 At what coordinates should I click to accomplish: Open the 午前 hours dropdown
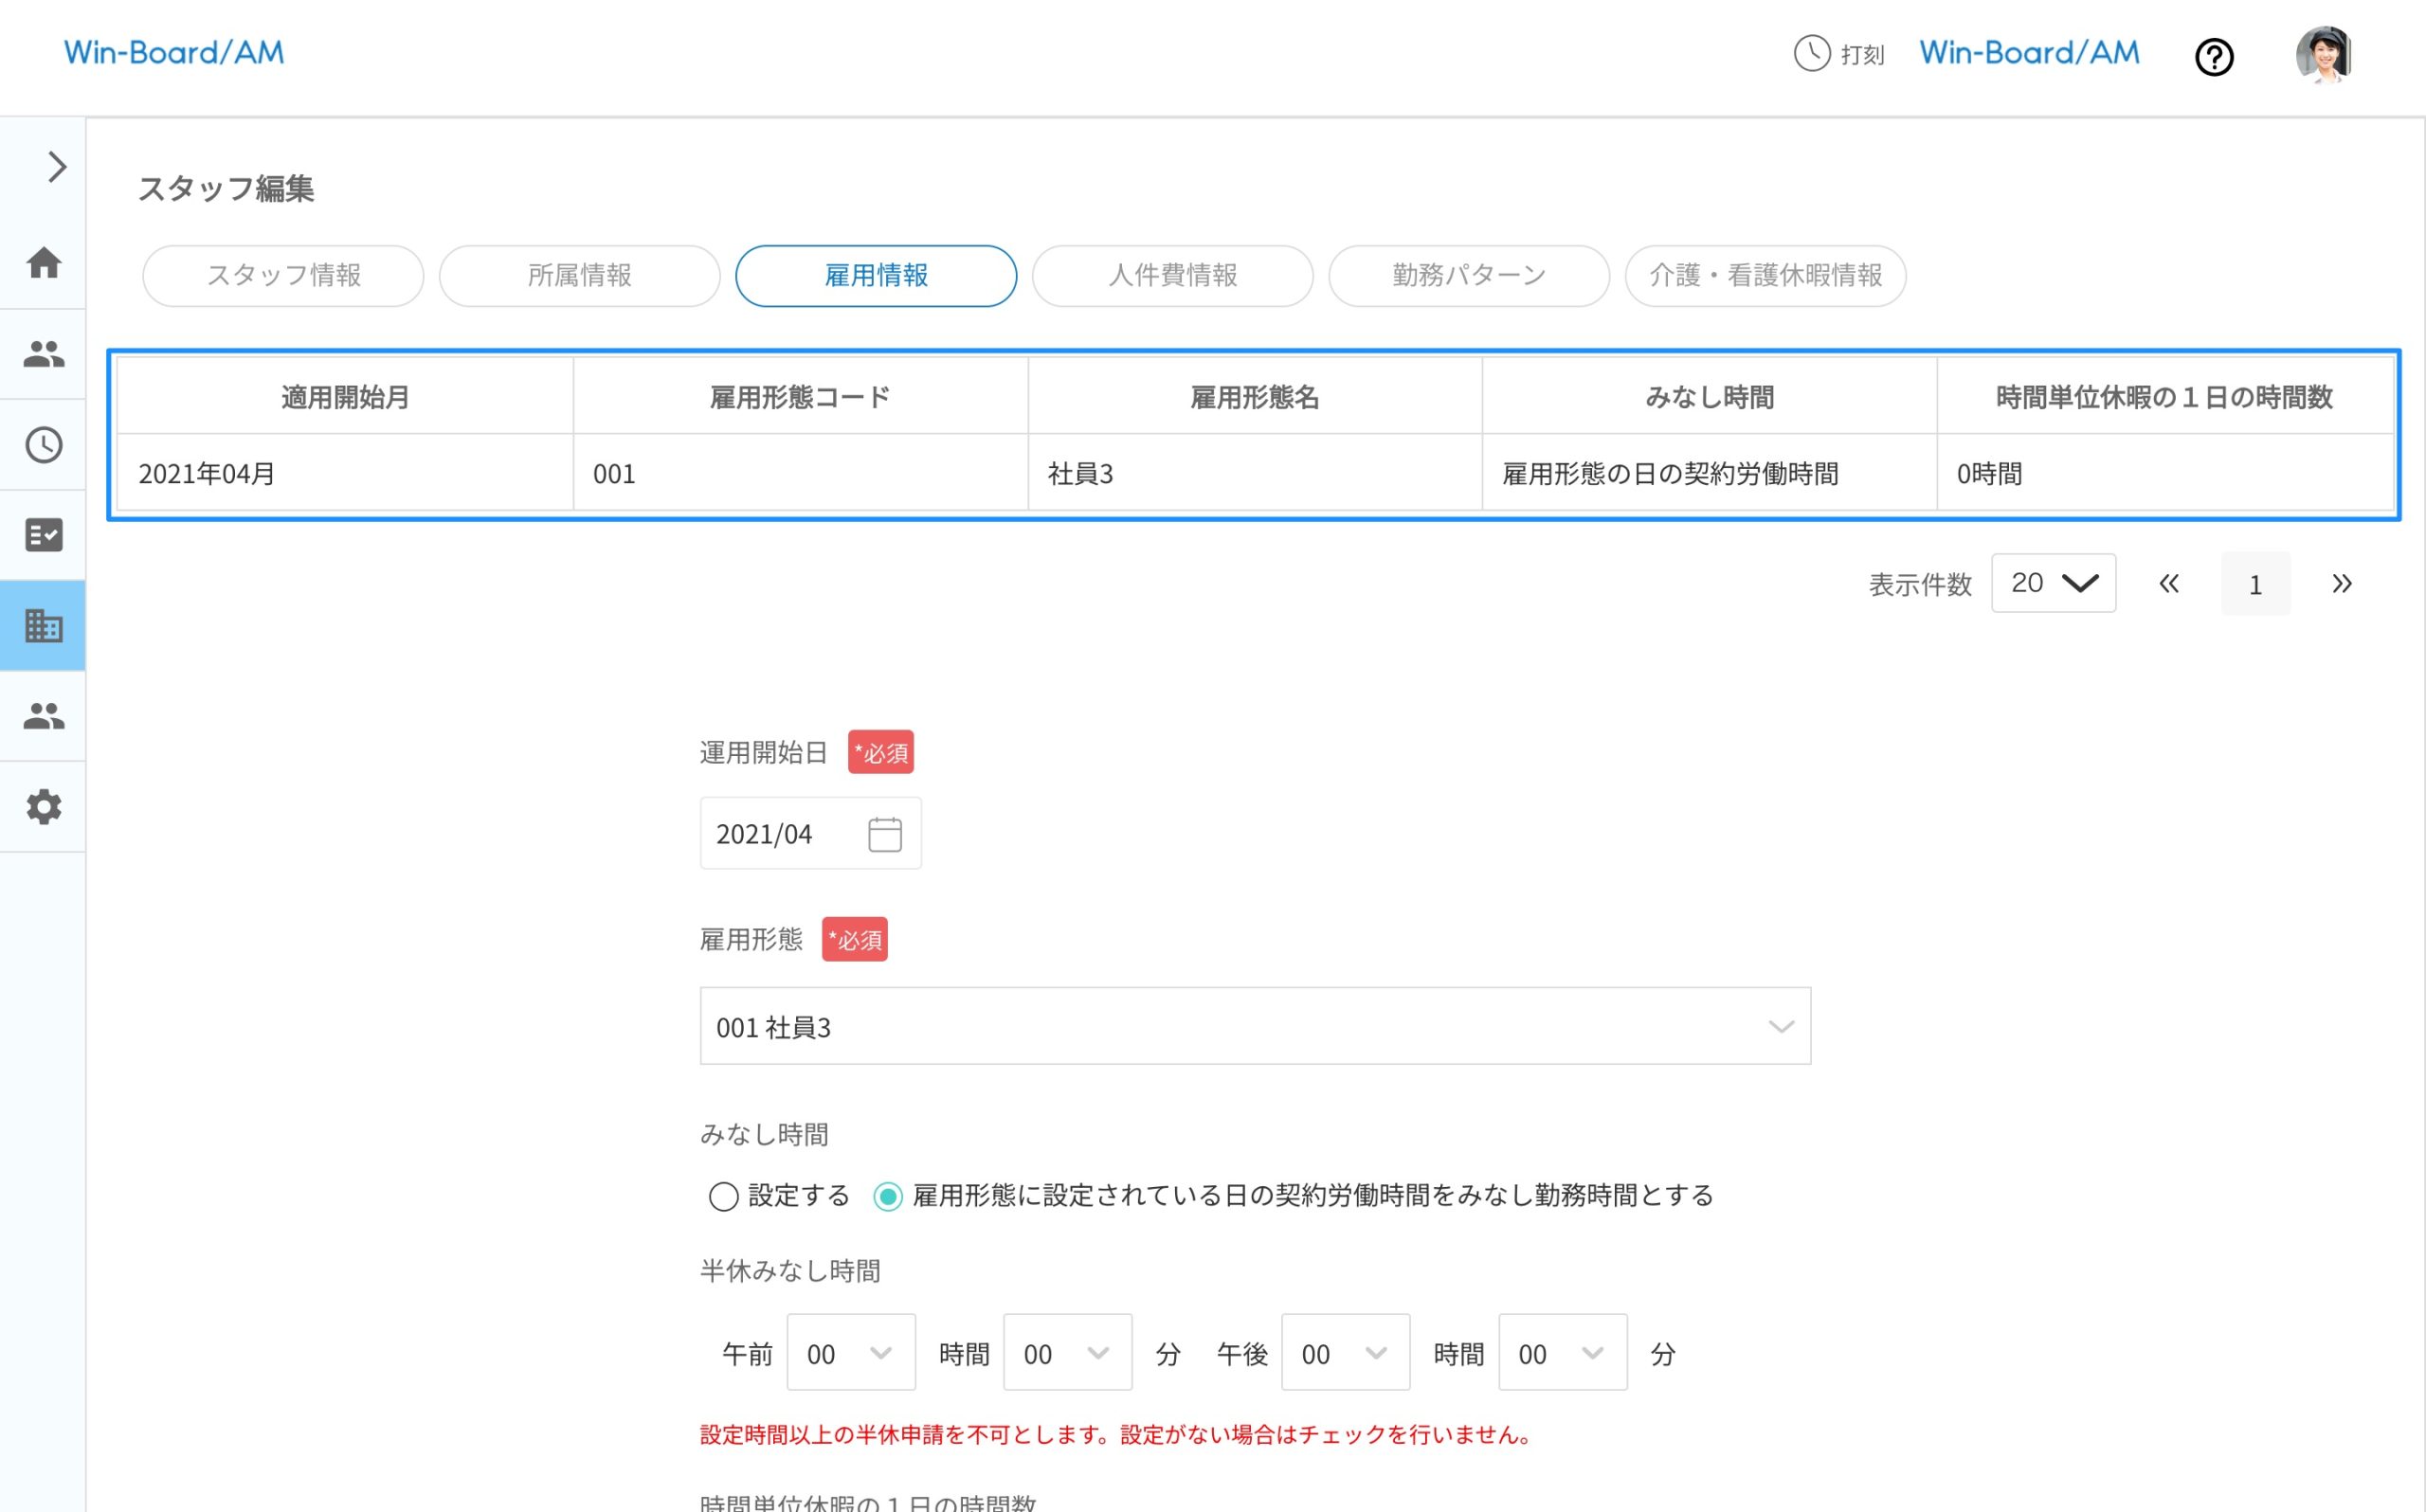pos(850,1353)
